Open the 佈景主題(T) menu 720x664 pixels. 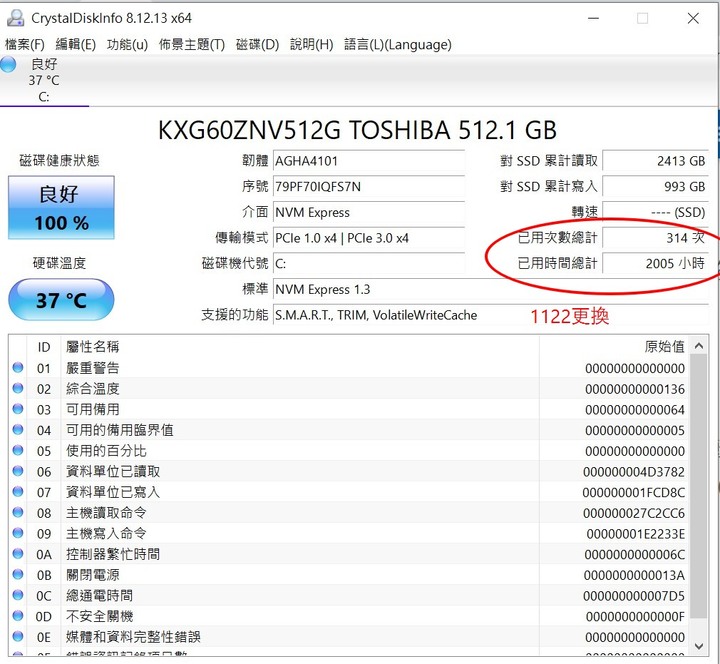tap(191, 45)
